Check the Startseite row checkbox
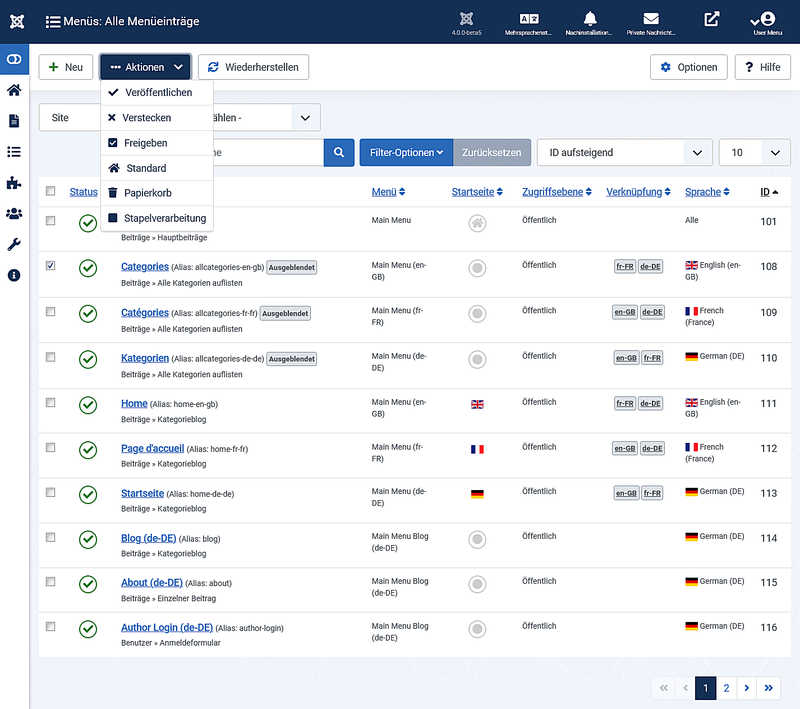 pyautogui.click(x=51, y=492)
